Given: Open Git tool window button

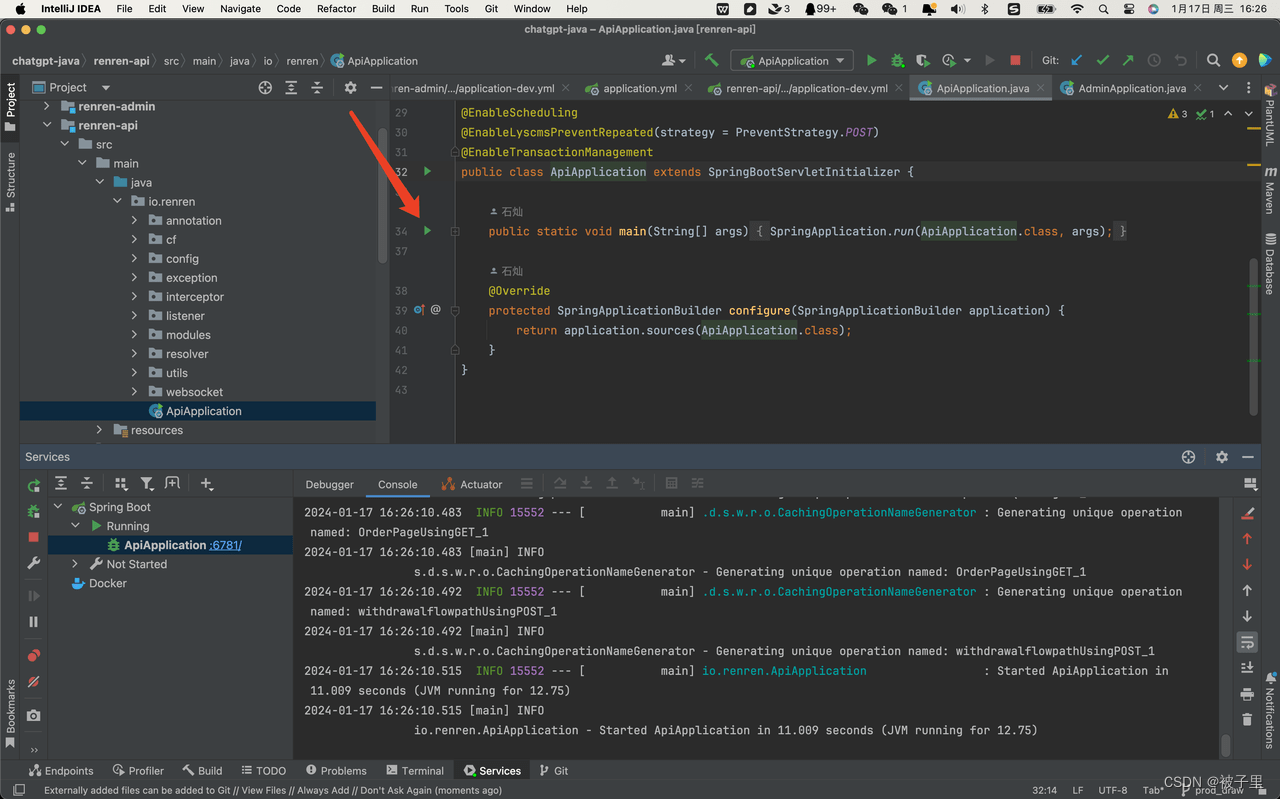Looking at the screenshot, I should (554, 771).
